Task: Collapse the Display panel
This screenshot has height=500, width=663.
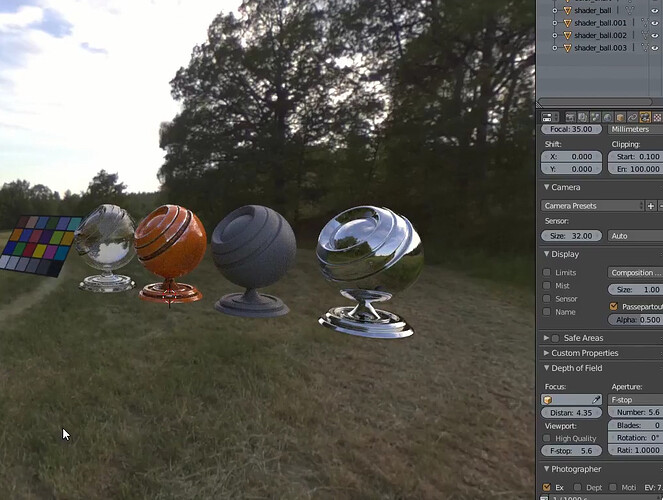Action: click(x=546, y=254)
